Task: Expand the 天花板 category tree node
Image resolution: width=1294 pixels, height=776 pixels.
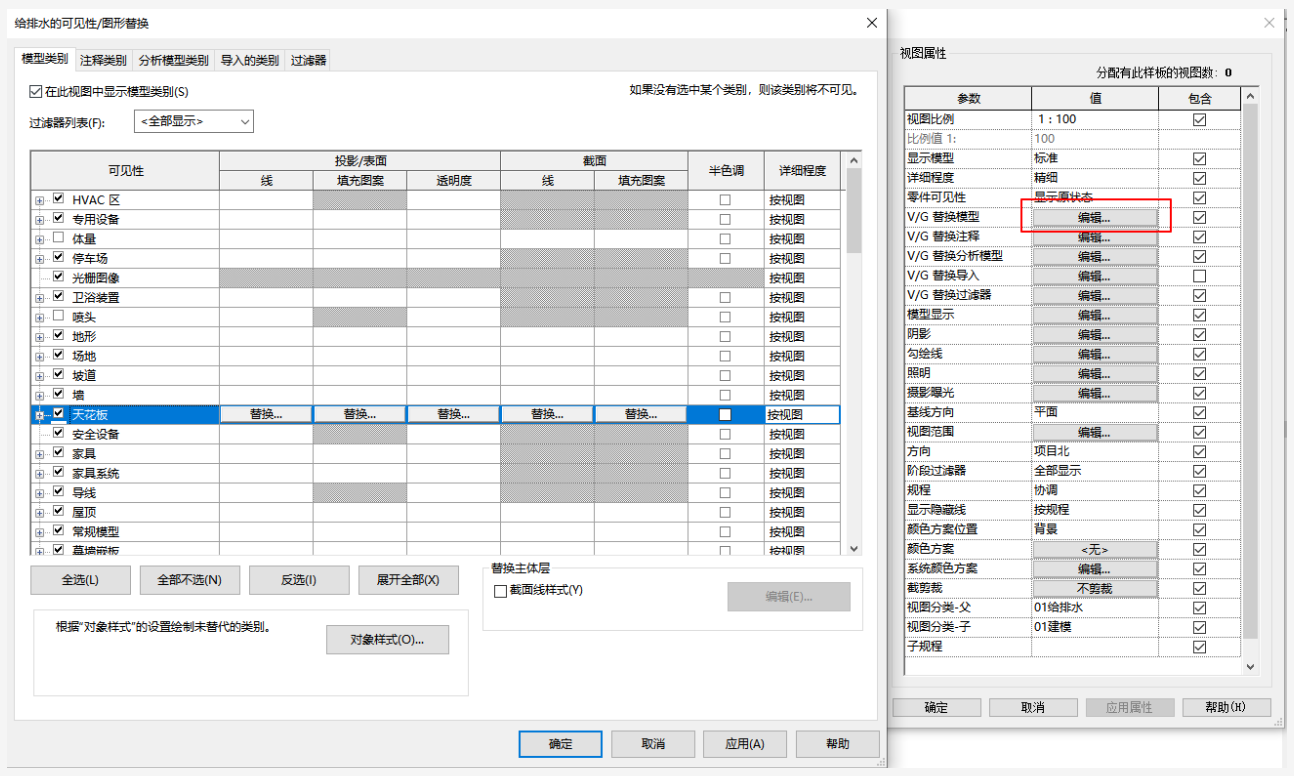Action: coord(40,414)
